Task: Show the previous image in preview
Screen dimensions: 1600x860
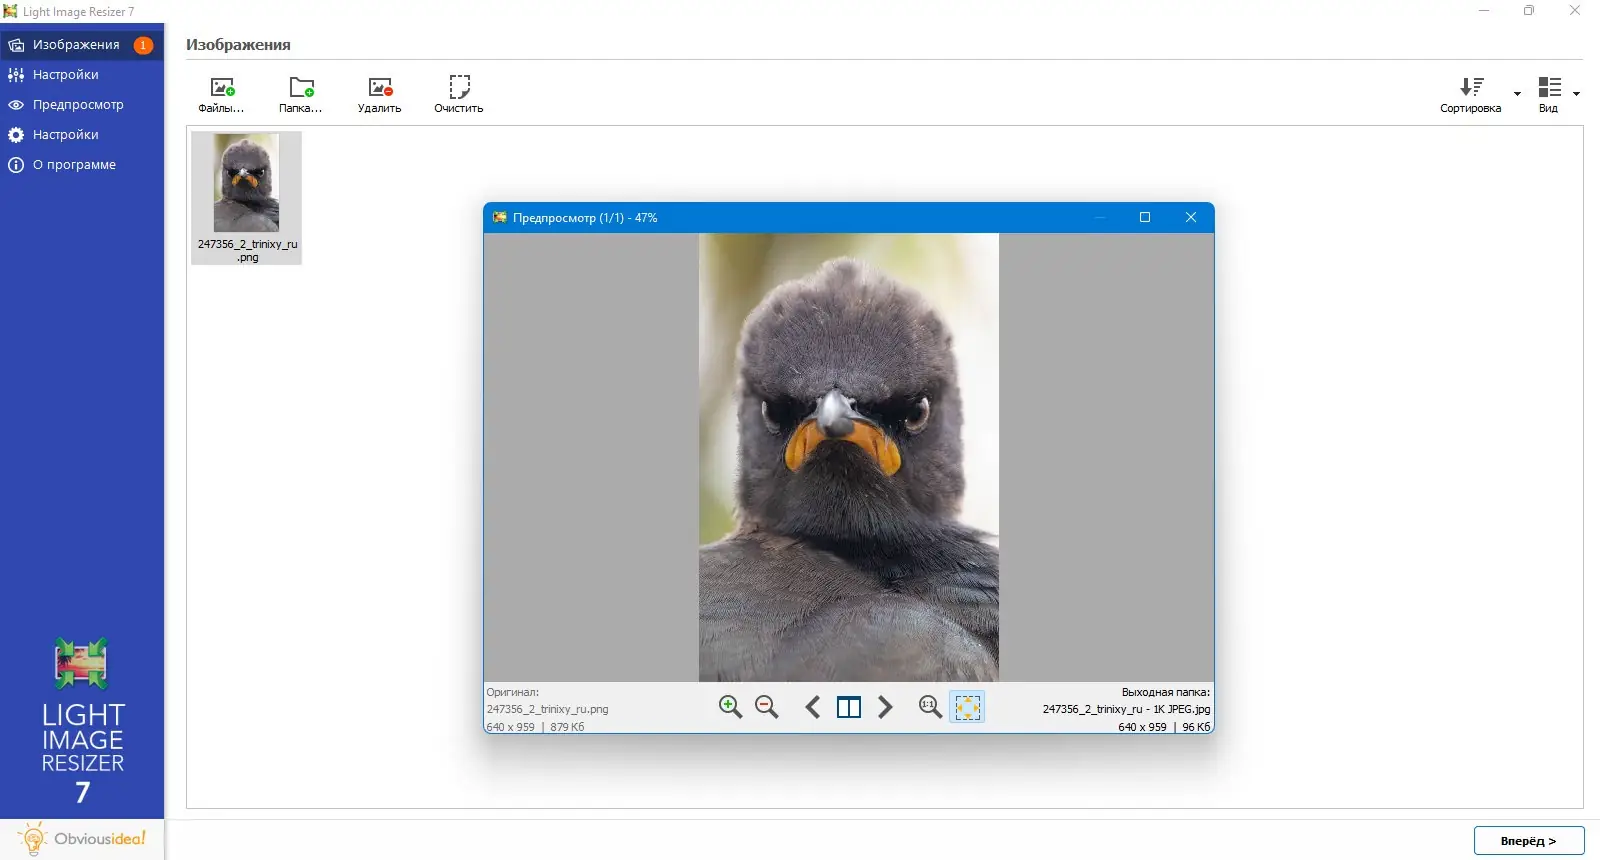Action: 813,707
